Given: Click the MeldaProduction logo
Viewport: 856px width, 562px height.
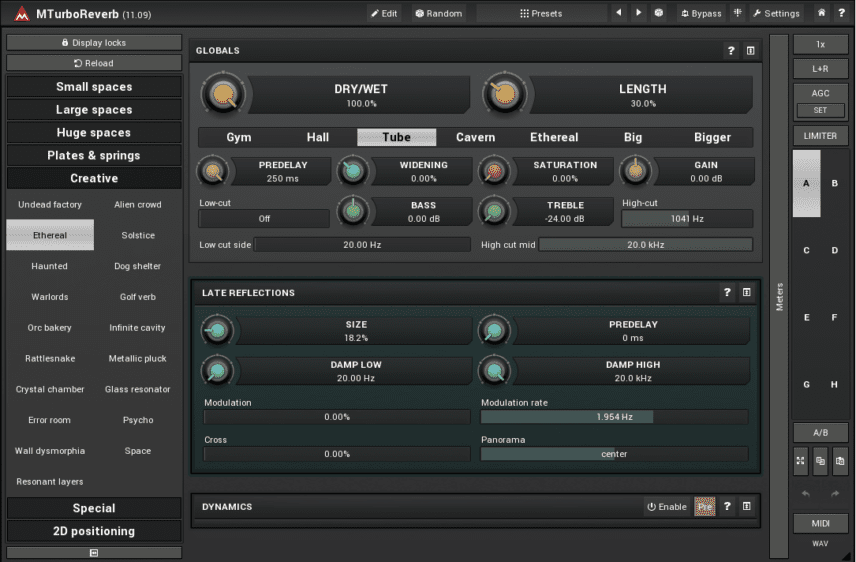Looking at the screenshot, I should point(22,14).
